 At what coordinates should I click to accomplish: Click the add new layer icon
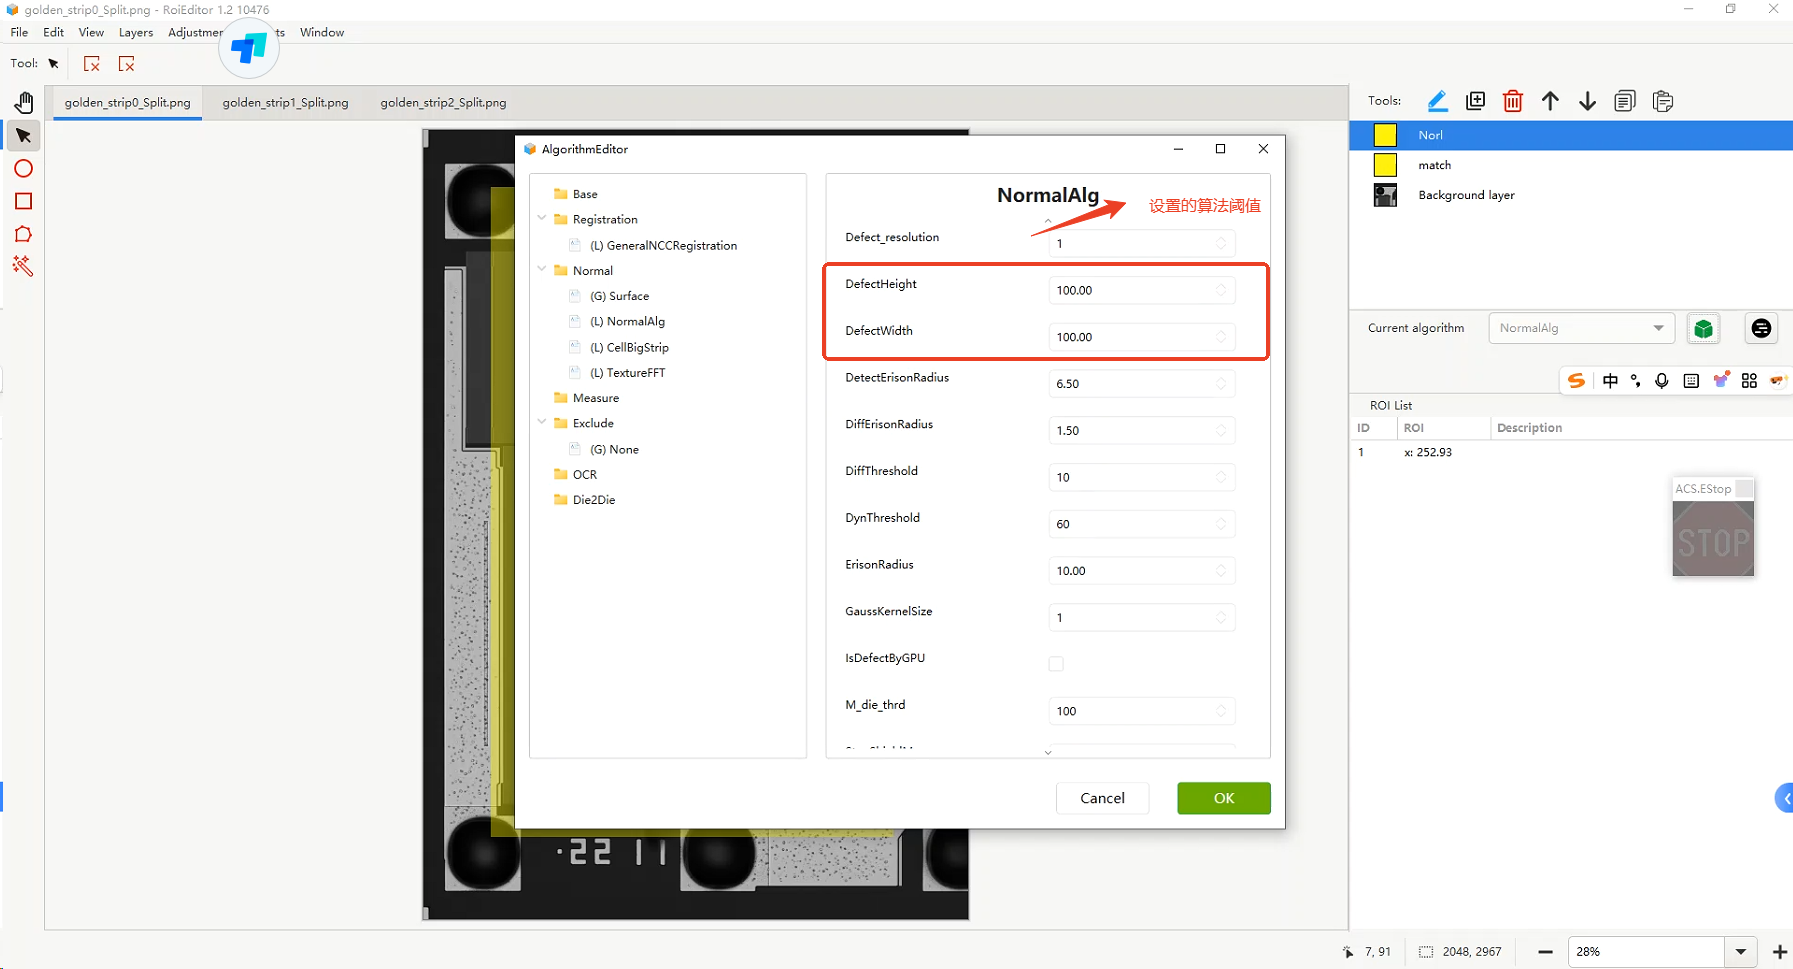click(1475, 101)
